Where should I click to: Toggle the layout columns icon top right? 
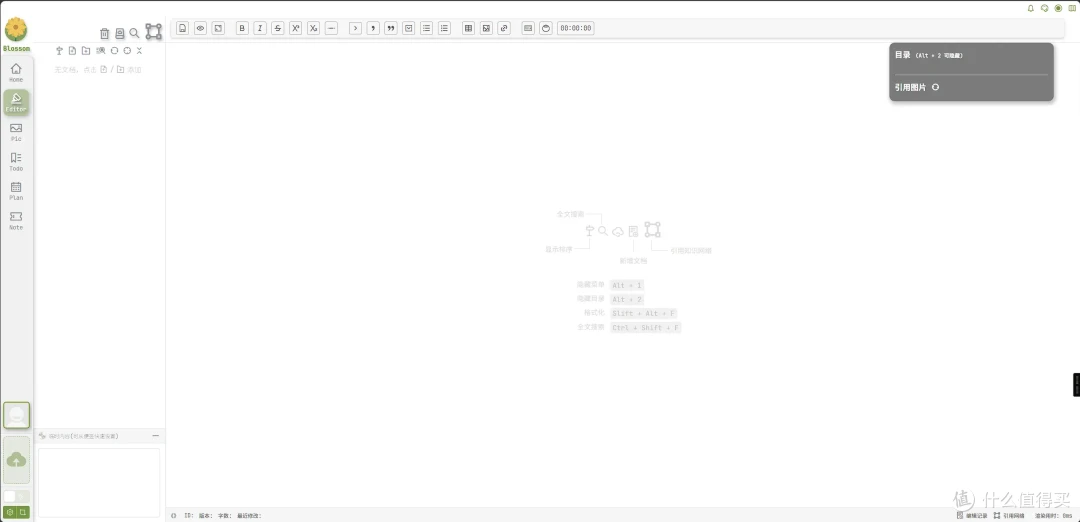[x=1072, y=8]
